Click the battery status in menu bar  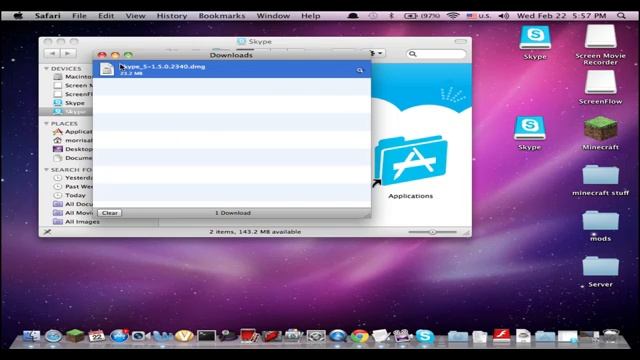coord(422,16)
